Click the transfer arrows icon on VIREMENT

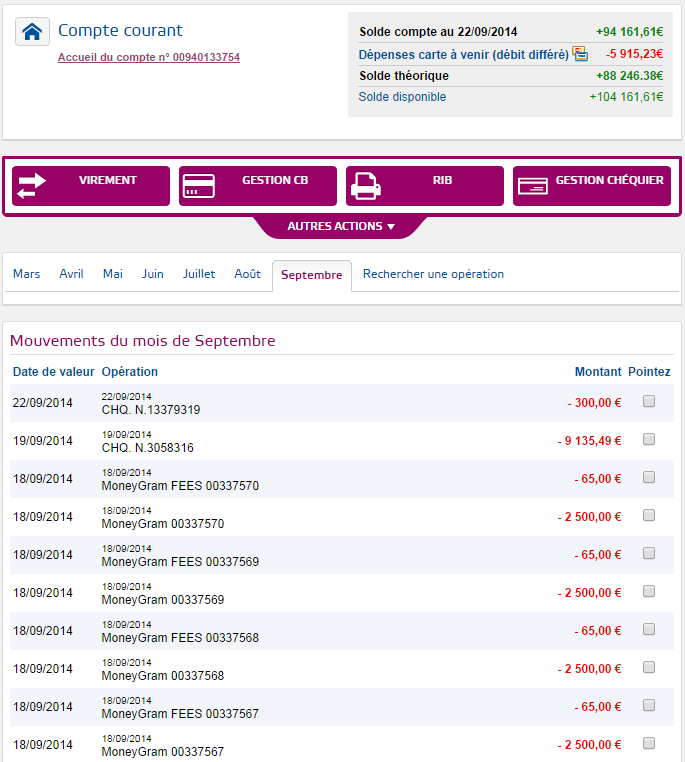(x=32, y=186)
